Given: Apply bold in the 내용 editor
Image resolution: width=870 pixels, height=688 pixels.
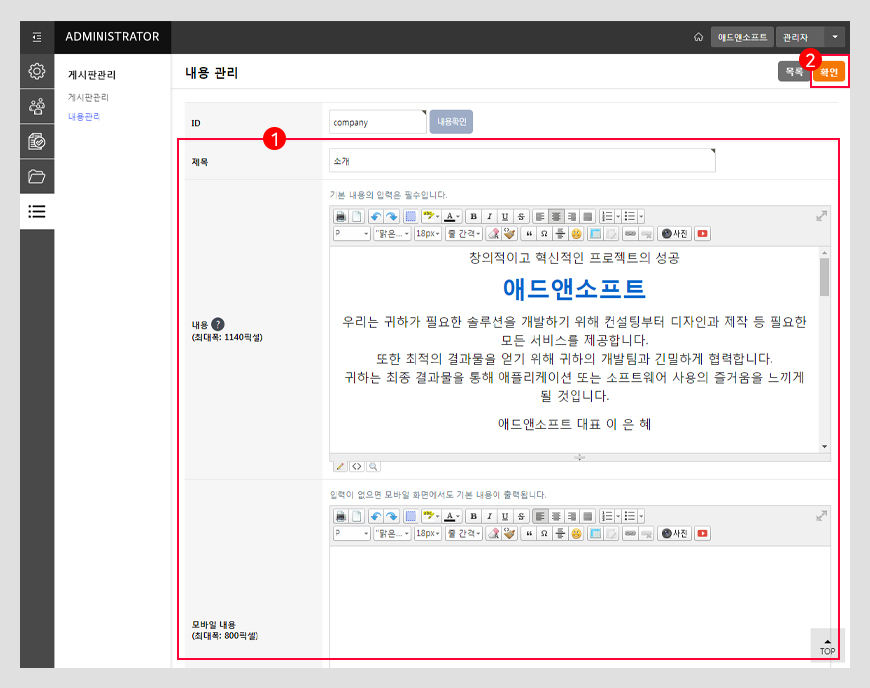Looking at the screenshot, I should click(x=473, y=216).
